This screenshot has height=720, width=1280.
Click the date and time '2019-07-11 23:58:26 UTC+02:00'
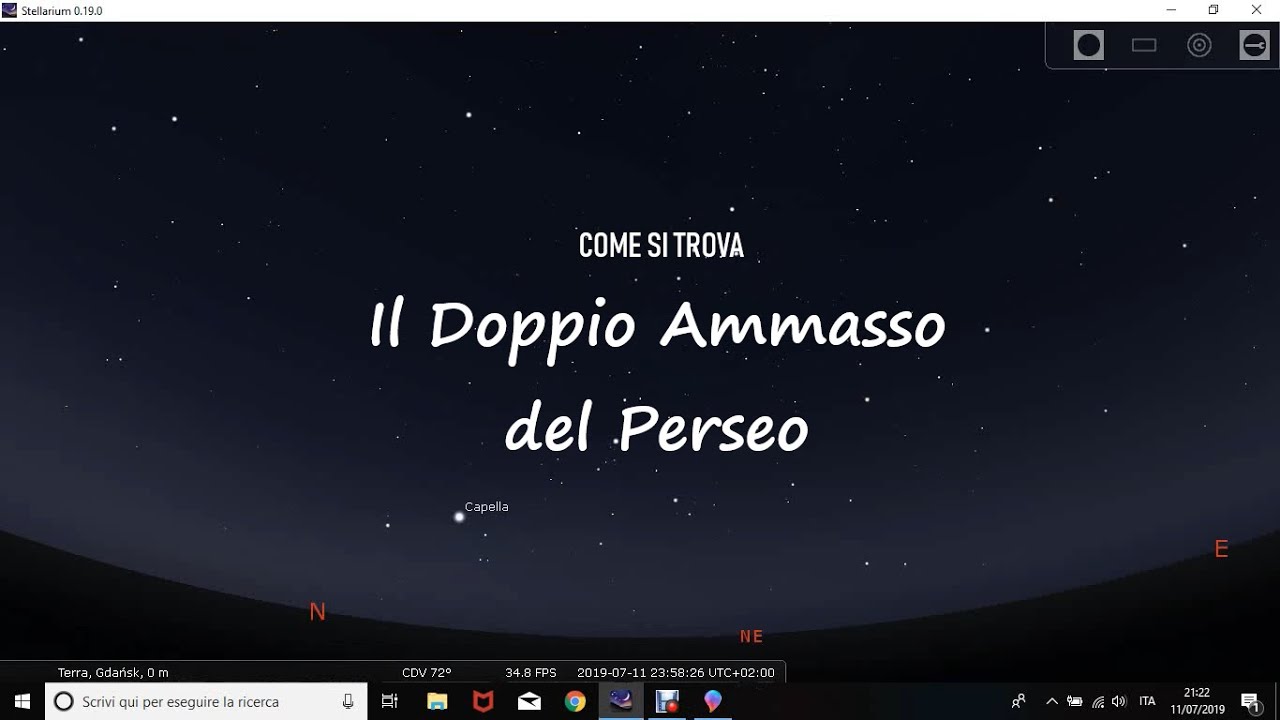pyautogui.click(x=676, y=673)
